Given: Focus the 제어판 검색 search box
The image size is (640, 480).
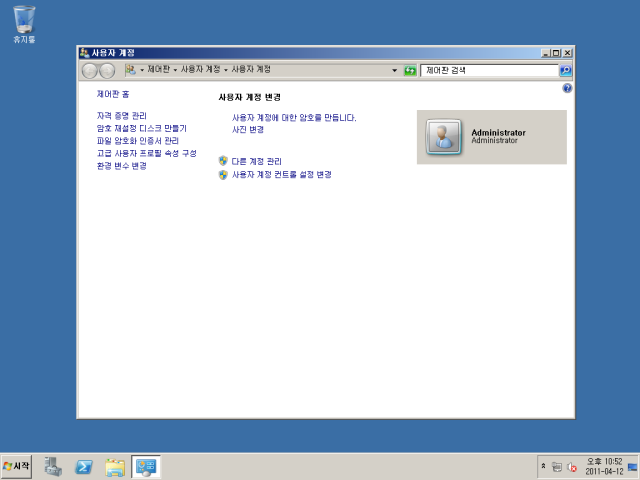Looking at the screenshot, I should click(x=489, y=70).
